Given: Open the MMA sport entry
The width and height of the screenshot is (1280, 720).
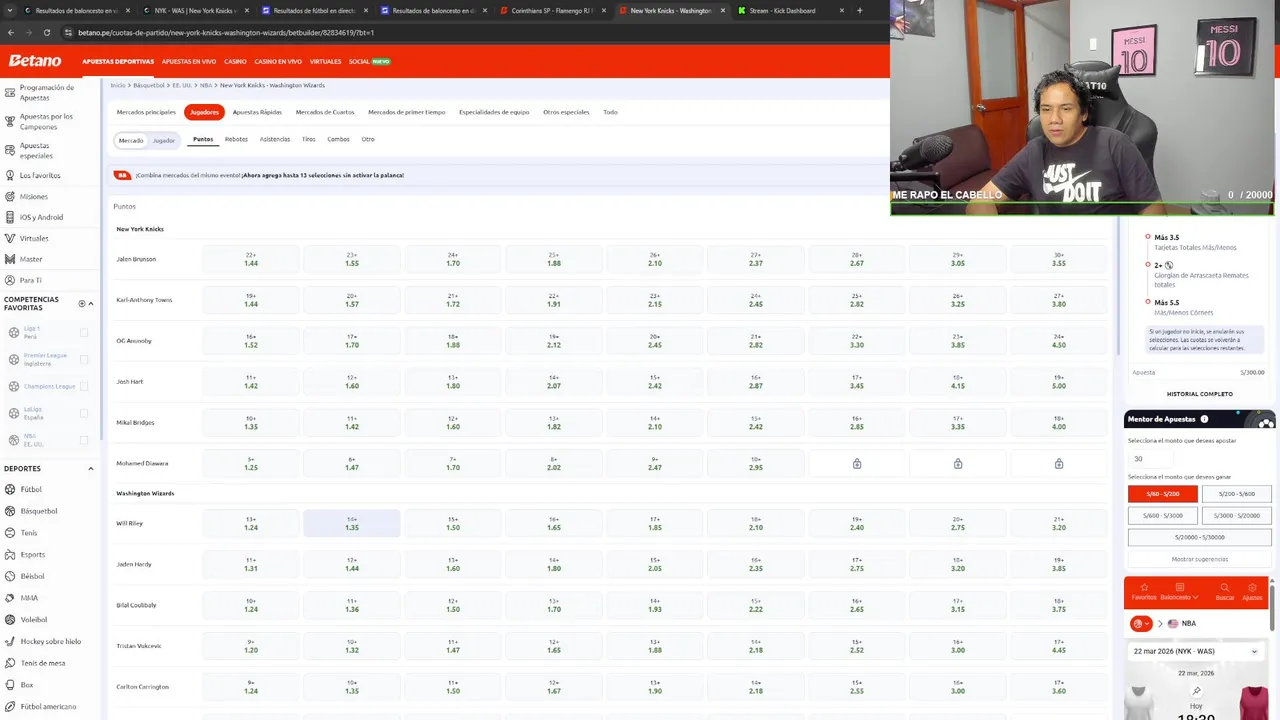Looking at the screenshot, I should pos(29,598).
